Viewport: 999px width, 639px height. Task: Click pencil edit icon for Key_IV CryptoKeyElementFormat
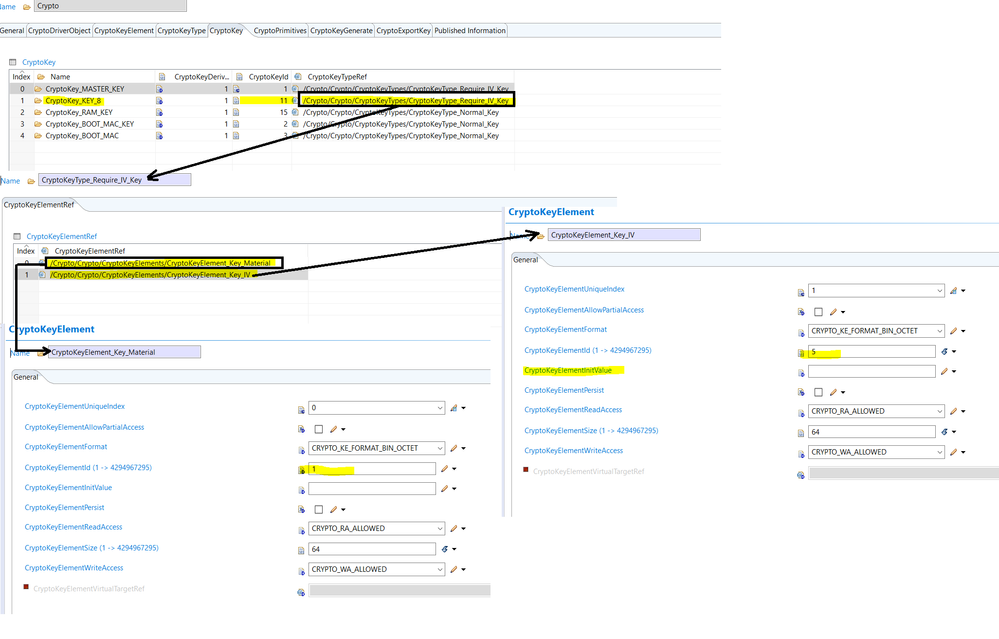[x=953, y=331]
